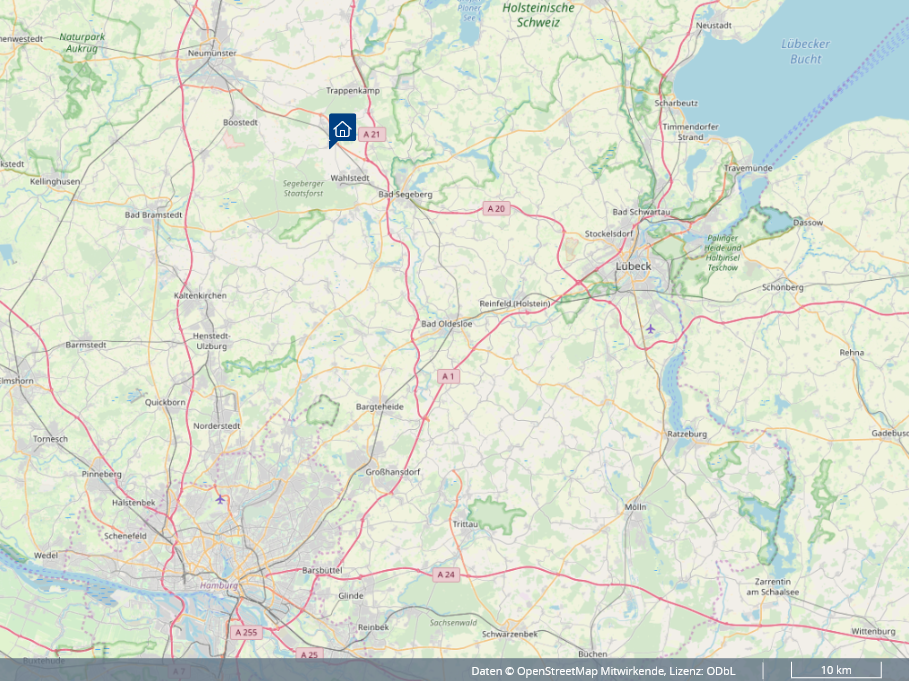Click the Hamburg airport plane icon
909x681 pixels.
[x=220, y=498]
